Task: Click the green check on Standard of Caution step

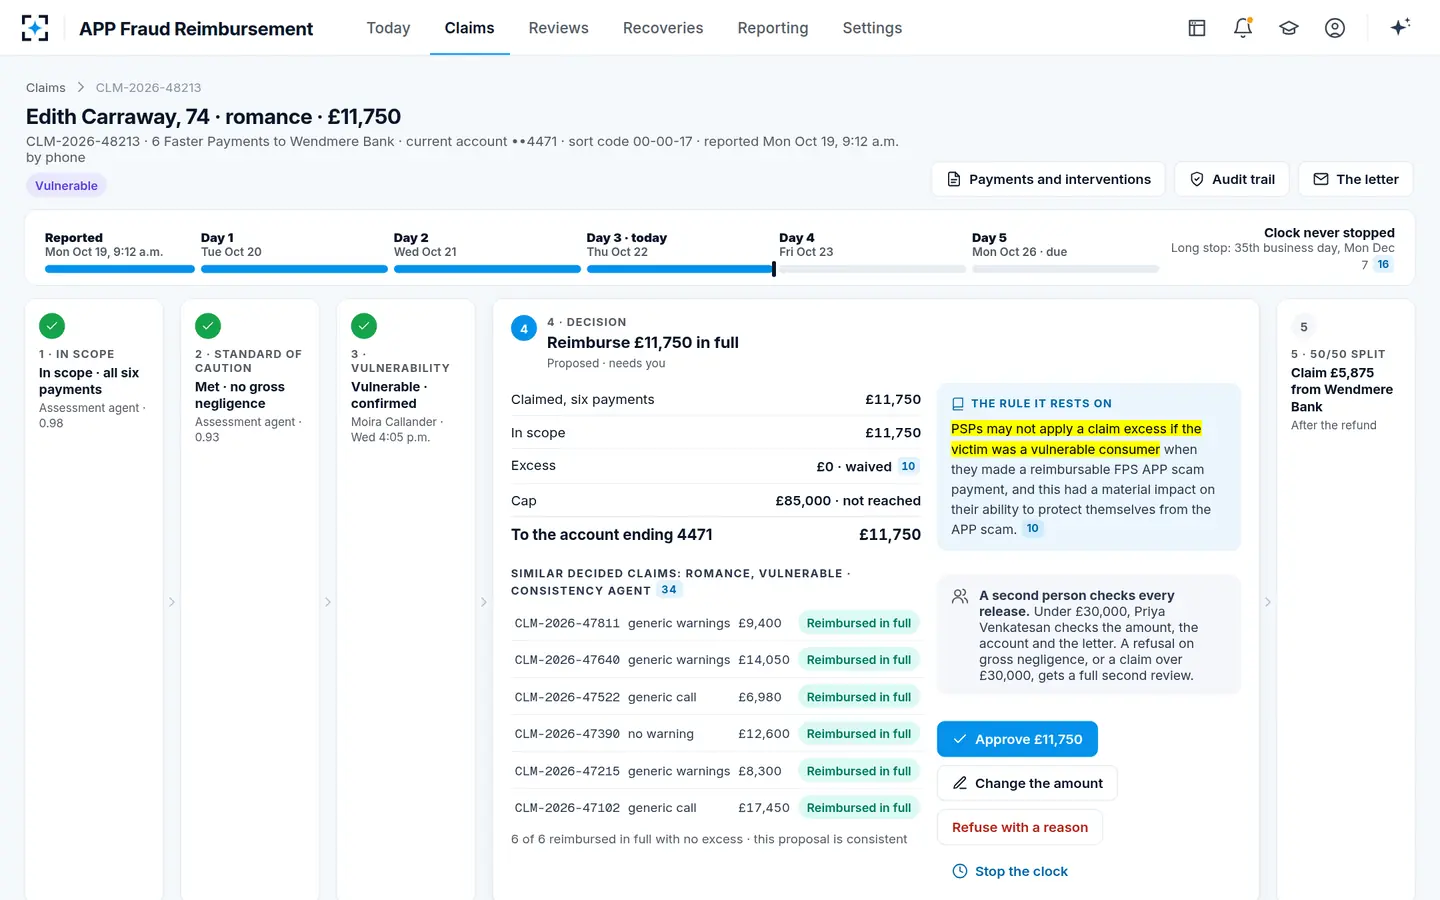Action: (x=208, y=326)
